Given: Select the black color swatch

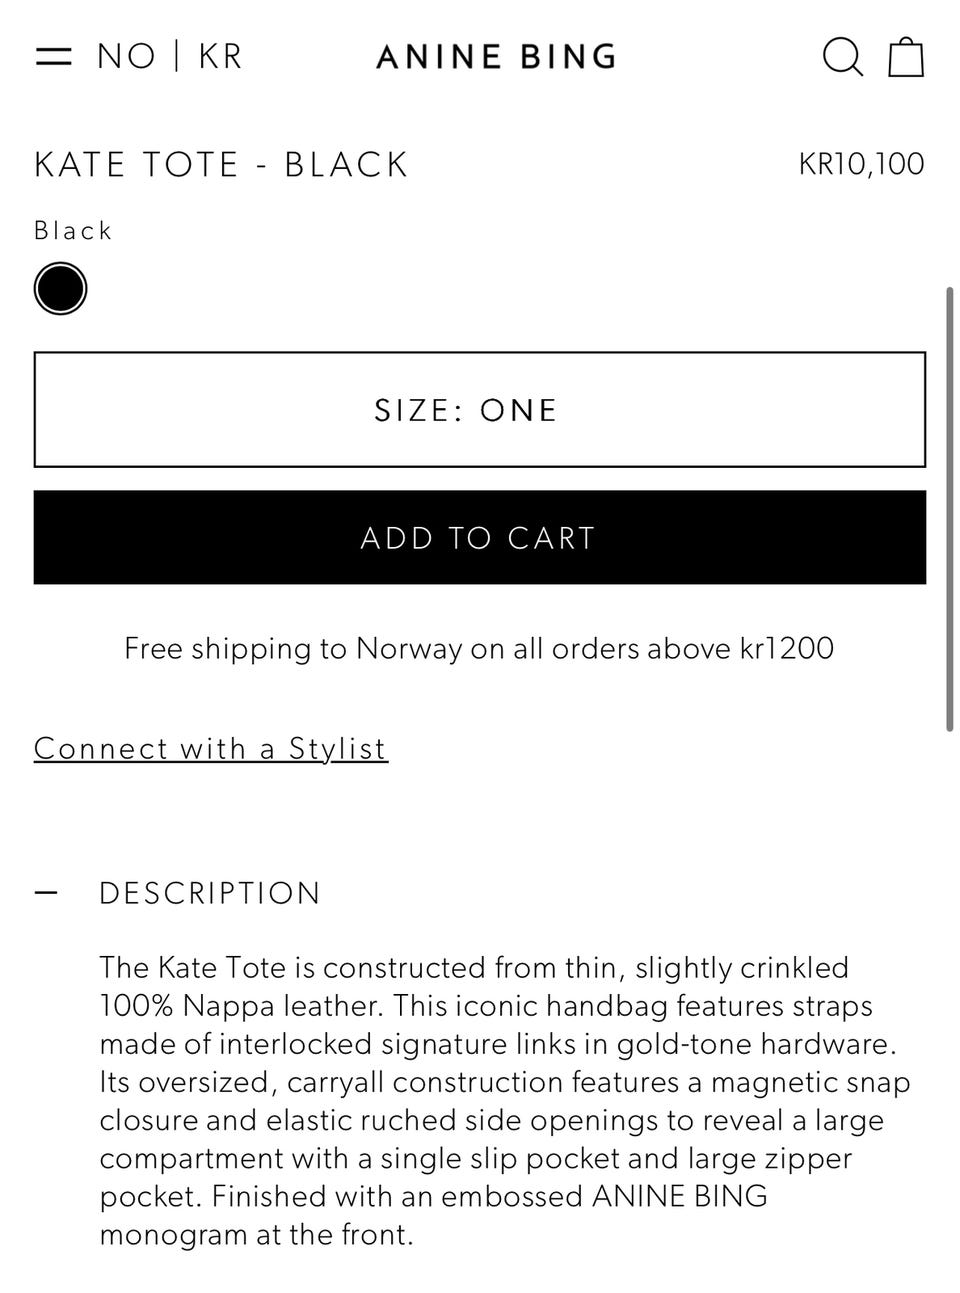Looking at the screenshot, I should [60, 289].
